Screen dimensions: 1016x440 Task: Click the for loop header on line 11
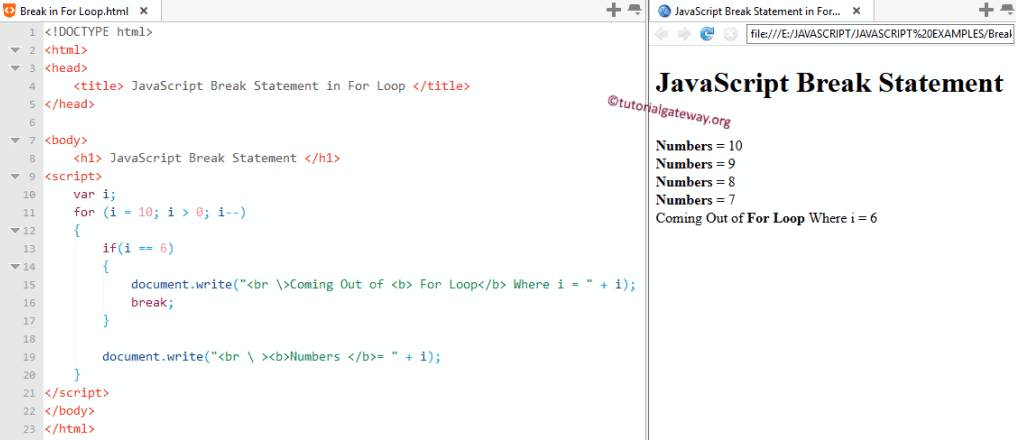click(159, 213)
